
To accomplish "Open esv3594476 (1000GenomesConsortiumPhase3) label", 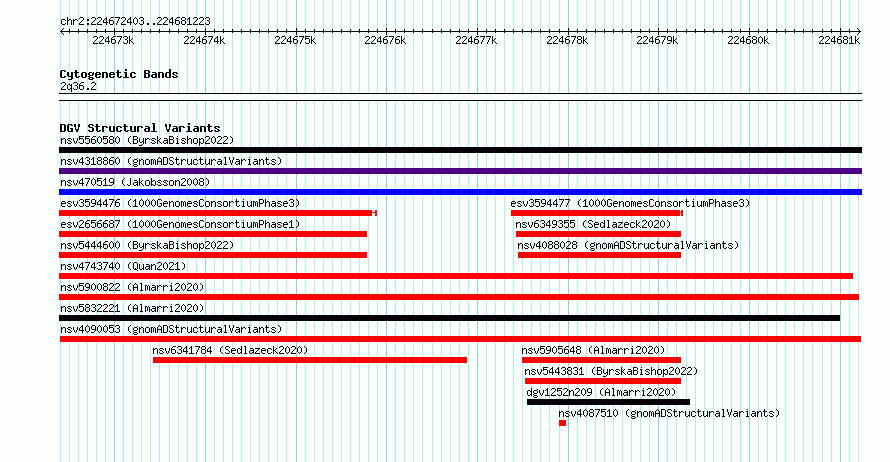I will coord(180,203).
